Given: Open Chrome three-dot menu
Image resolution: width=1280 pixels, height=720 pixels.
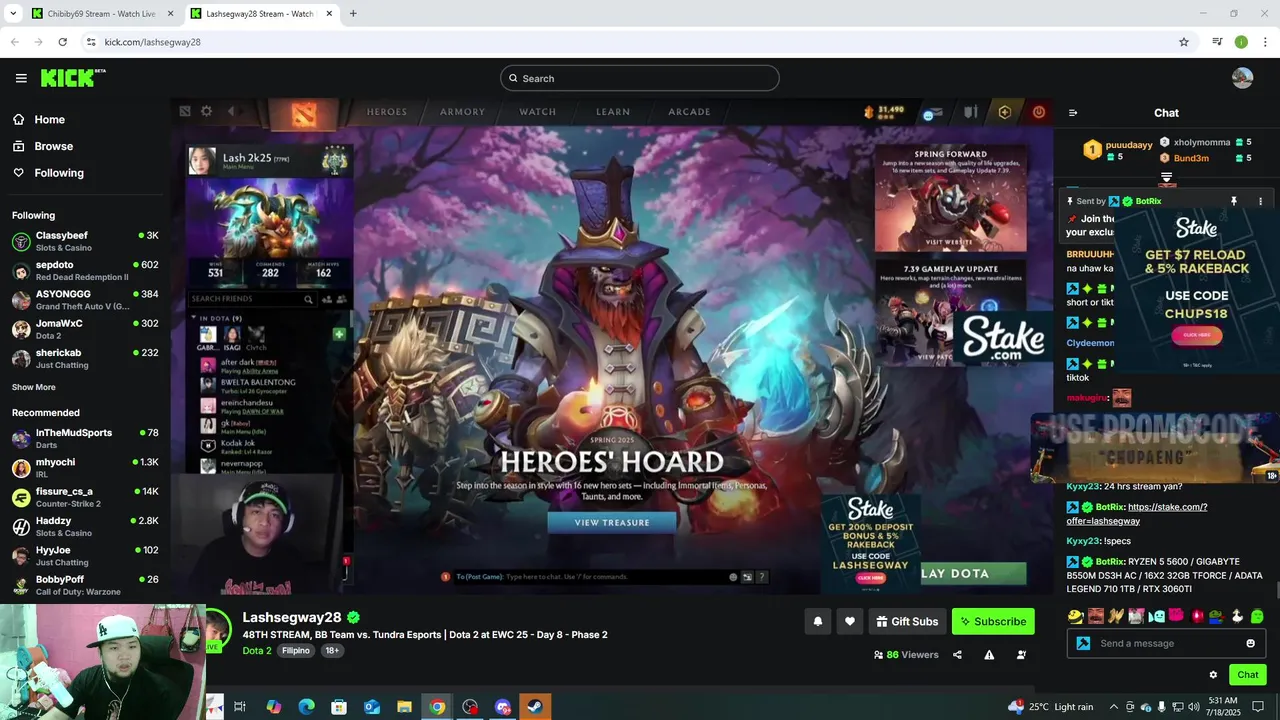Looking at the screenshot, I should pos(1266,42).
